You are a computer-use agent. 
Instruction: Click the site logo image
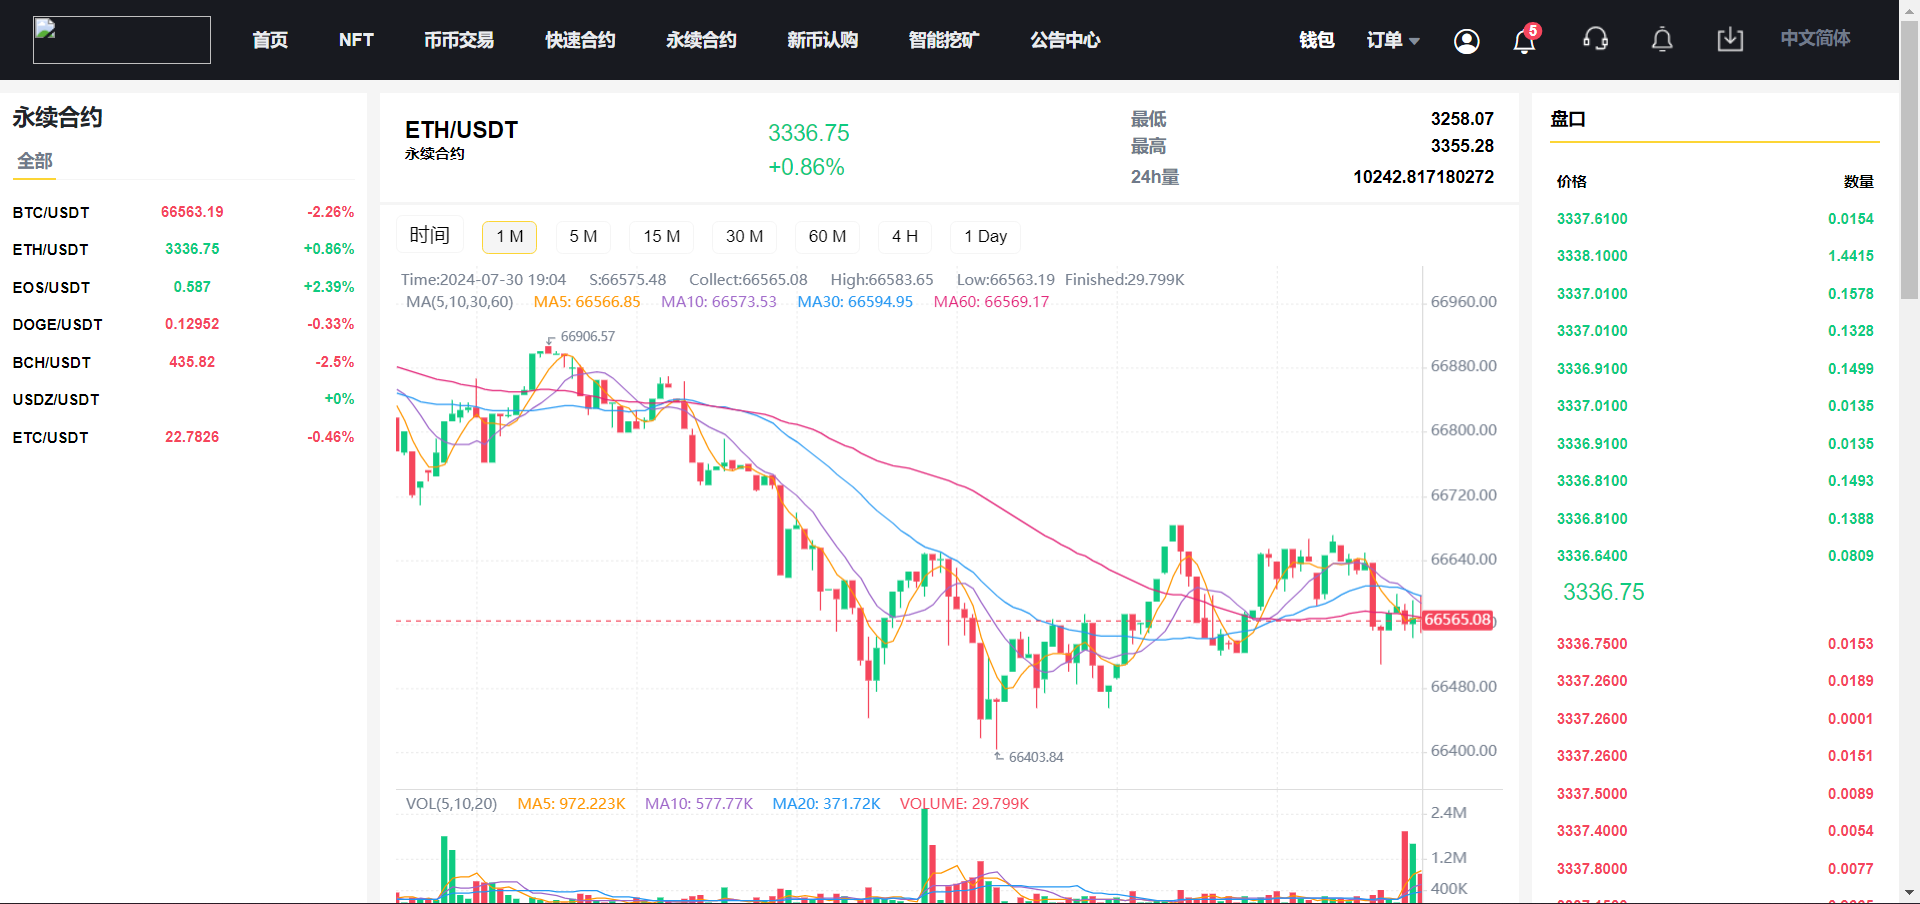click(x=122, y=40)
